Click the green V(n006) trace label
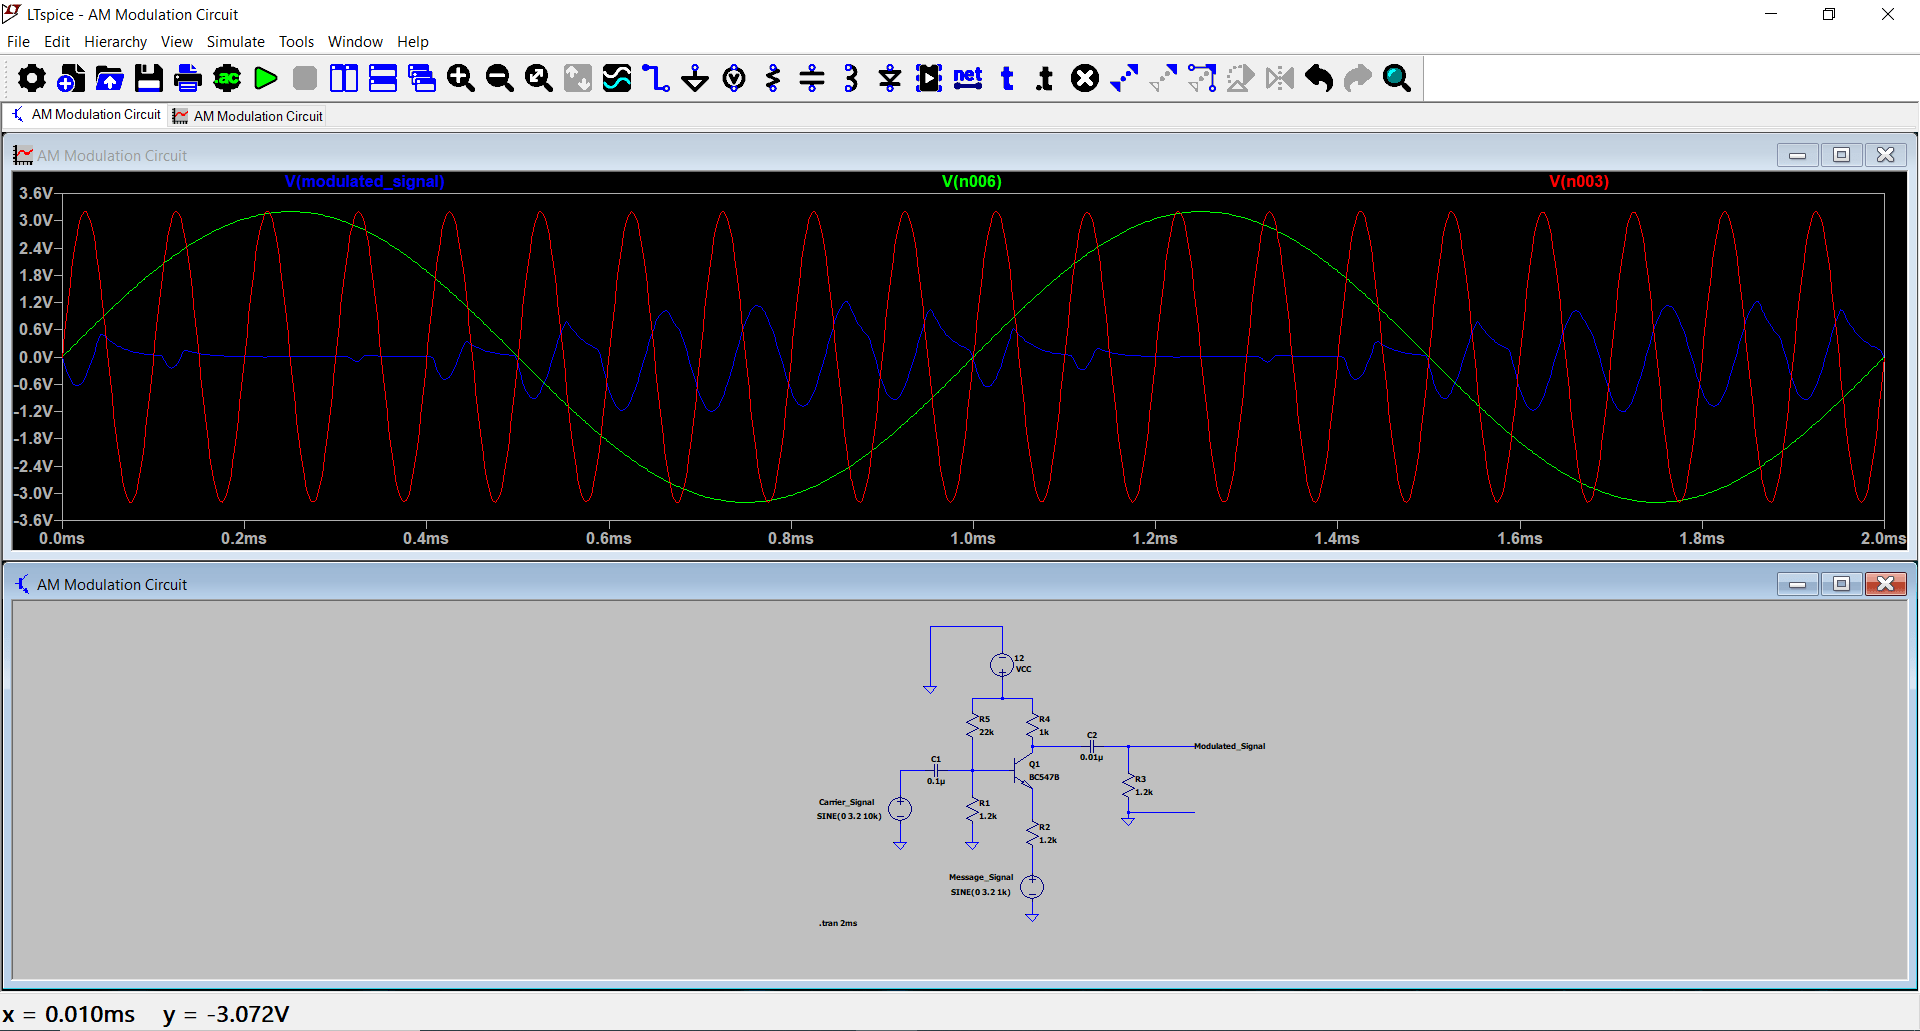The height and width of the screenshot is (1031, 1920). coord(971,182)
